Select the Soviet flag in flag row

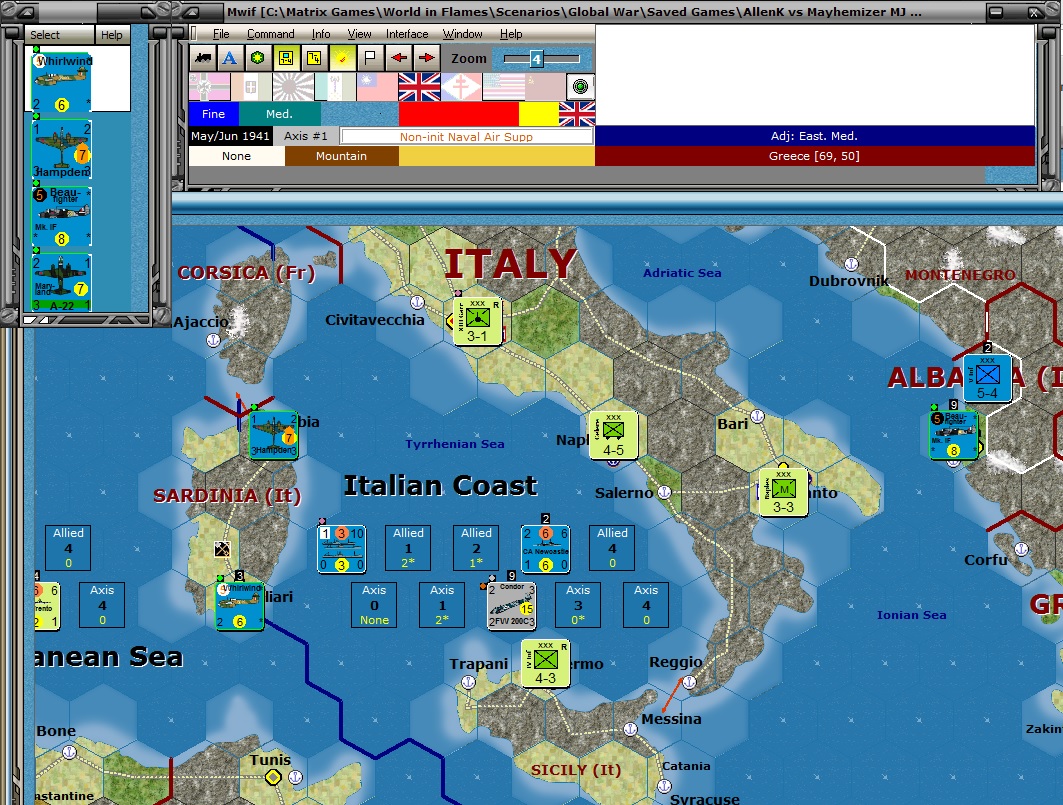click(545, 87)
